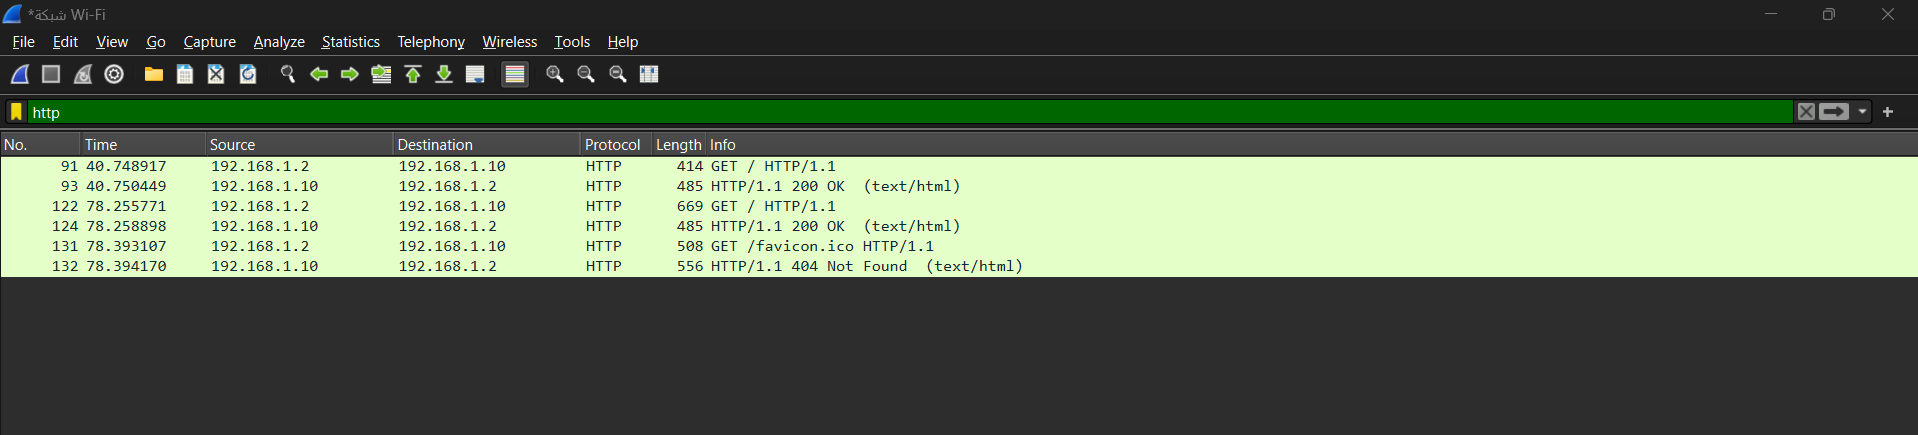The image size is (1918, 435).
Task: Stop the running packet capture
Action: pos(51,74)
